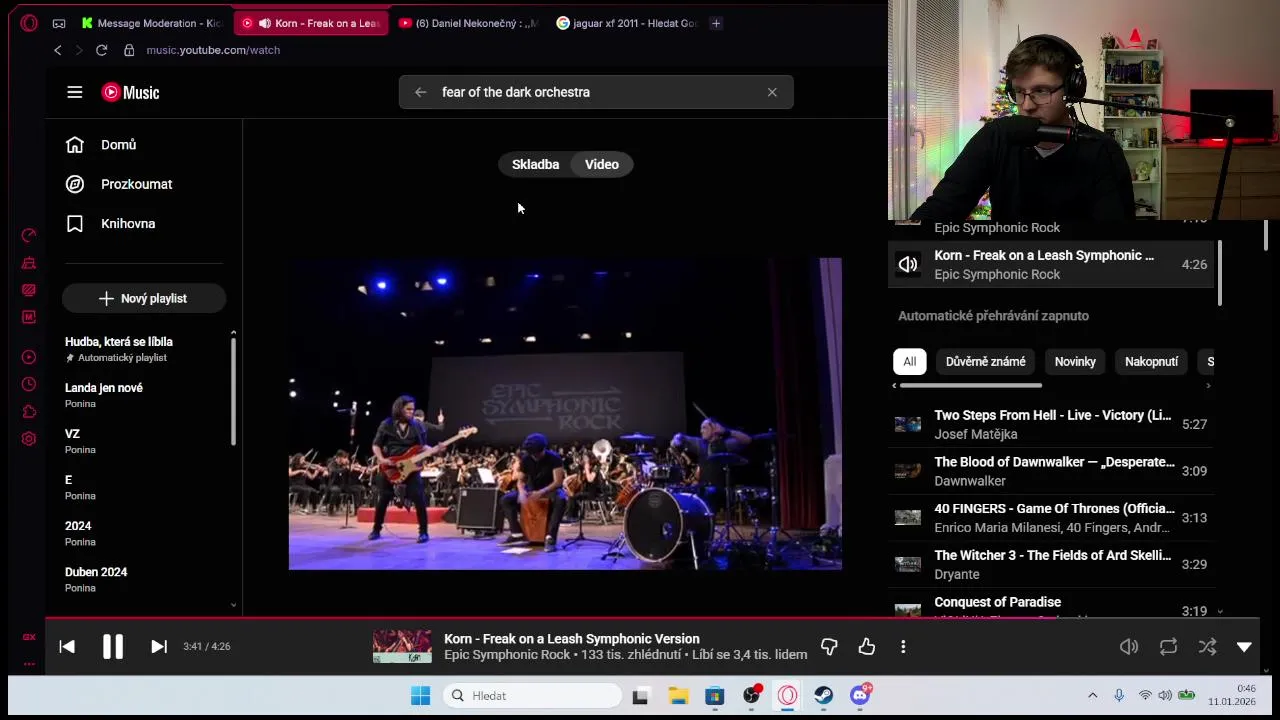Viewport: 1280px width, 720px height.
Task: Open Discord from the taskbar
Action: pos(860,696)
